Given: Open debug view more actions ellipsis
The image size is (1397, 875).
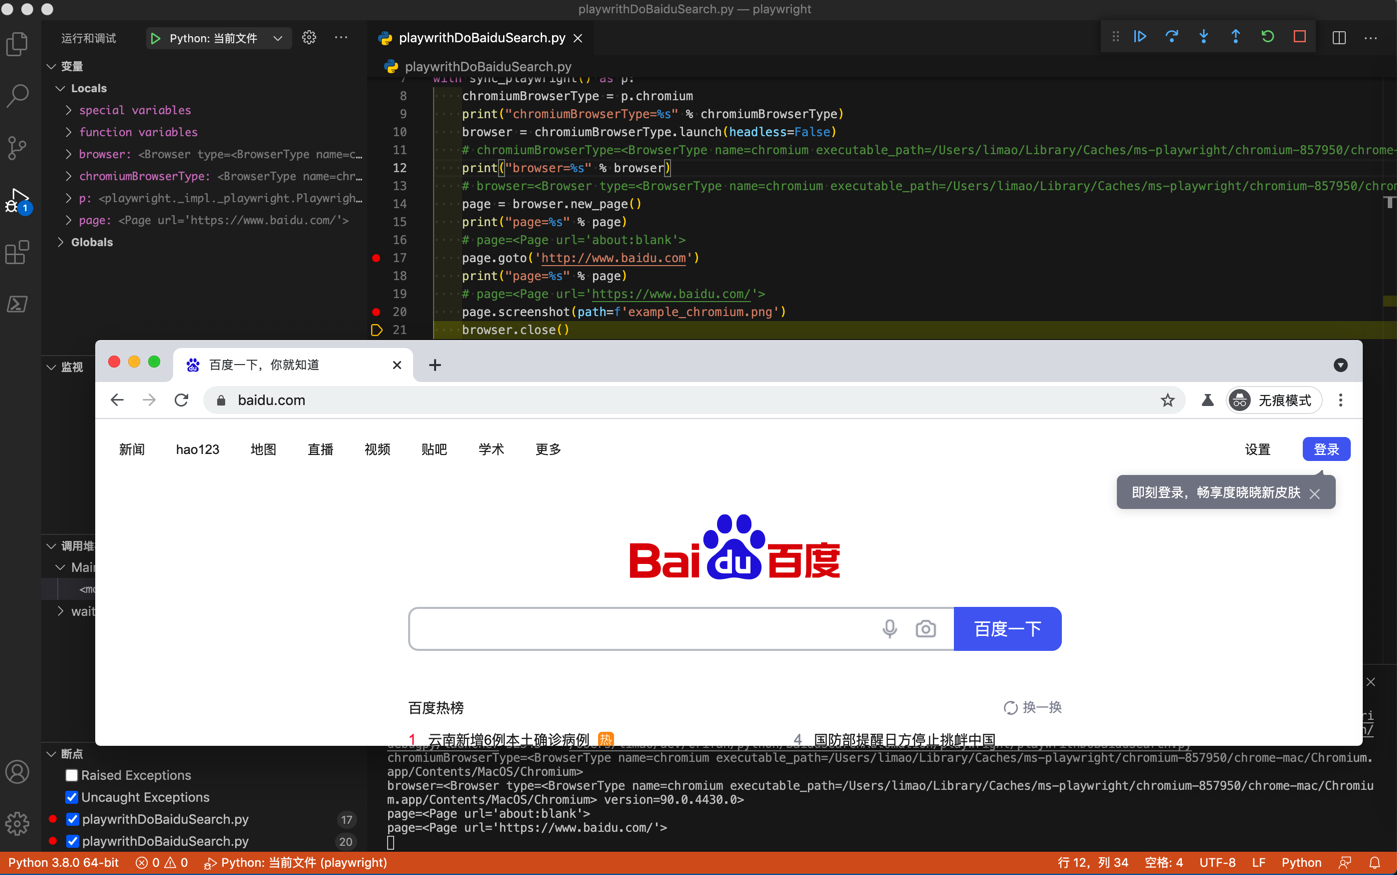Looking at the screenshot, I should coord(341,38).
